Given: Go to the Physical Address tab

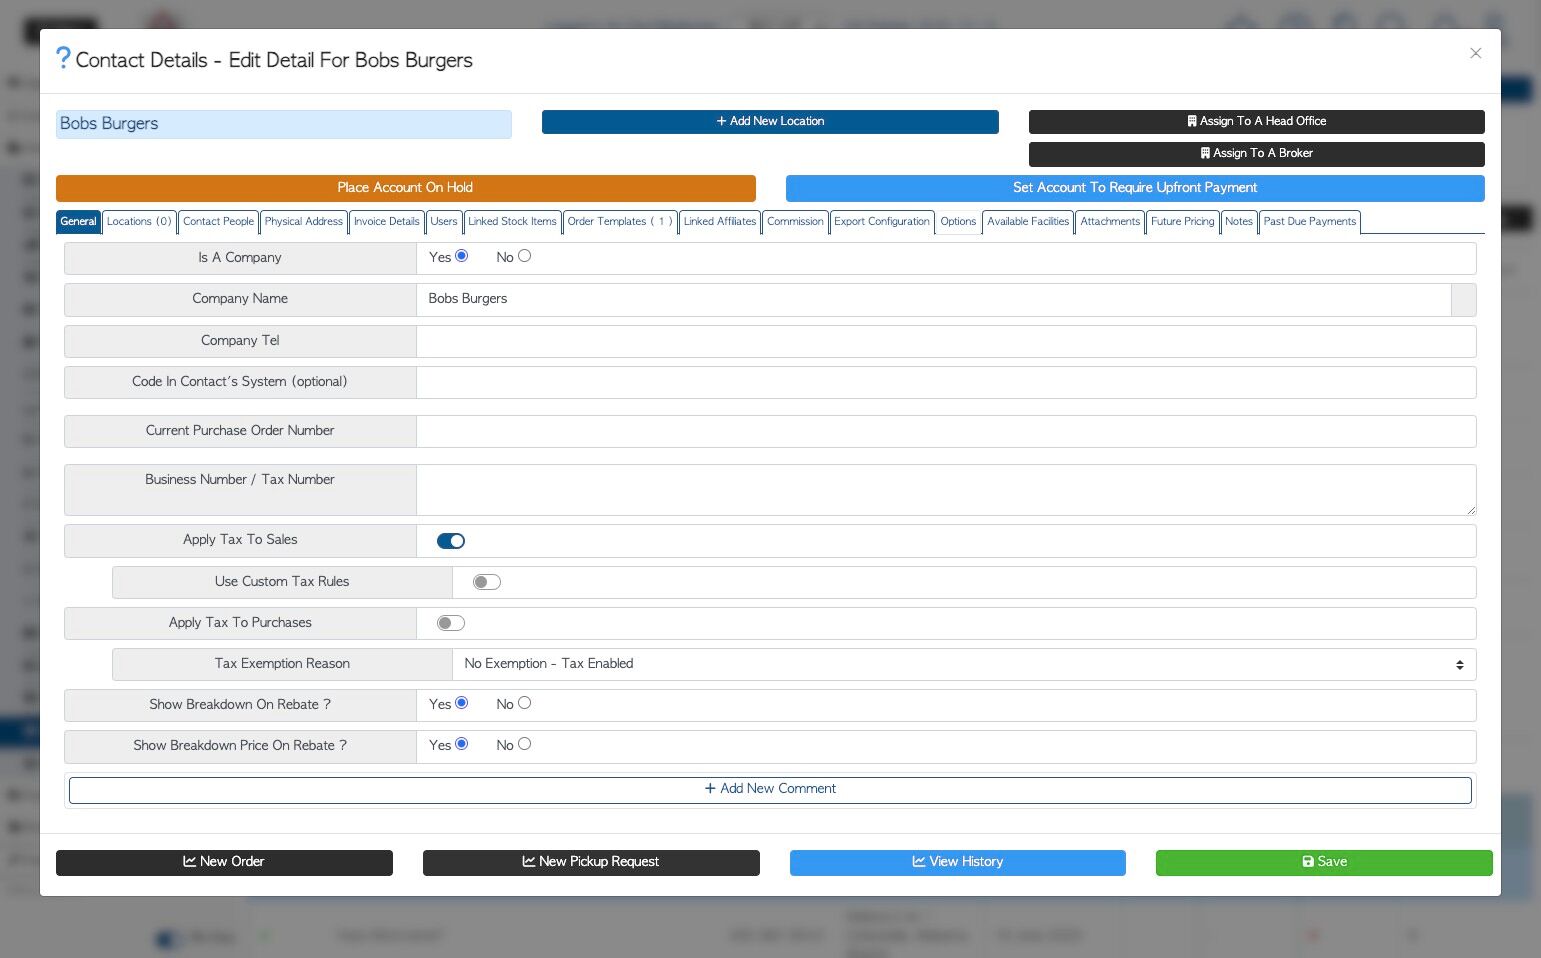Looking at the screenshot, I should [303, 222].
